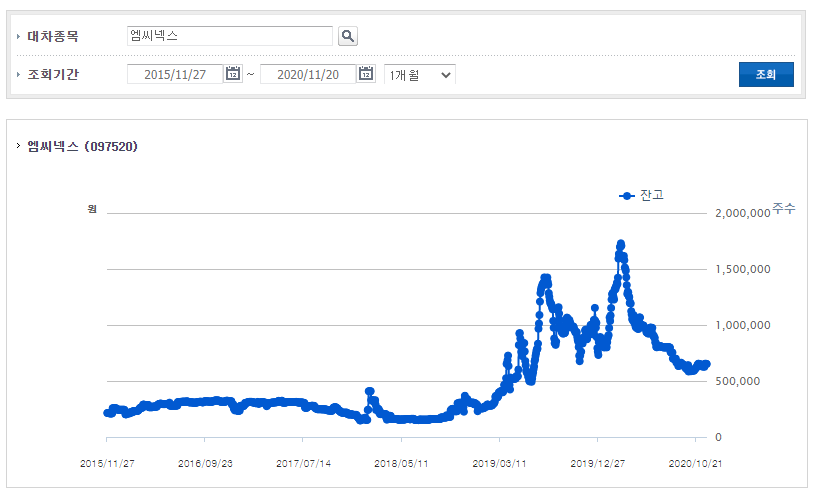Click the 조회 search button
814x496 pixels.
click(x=766, y=74)
